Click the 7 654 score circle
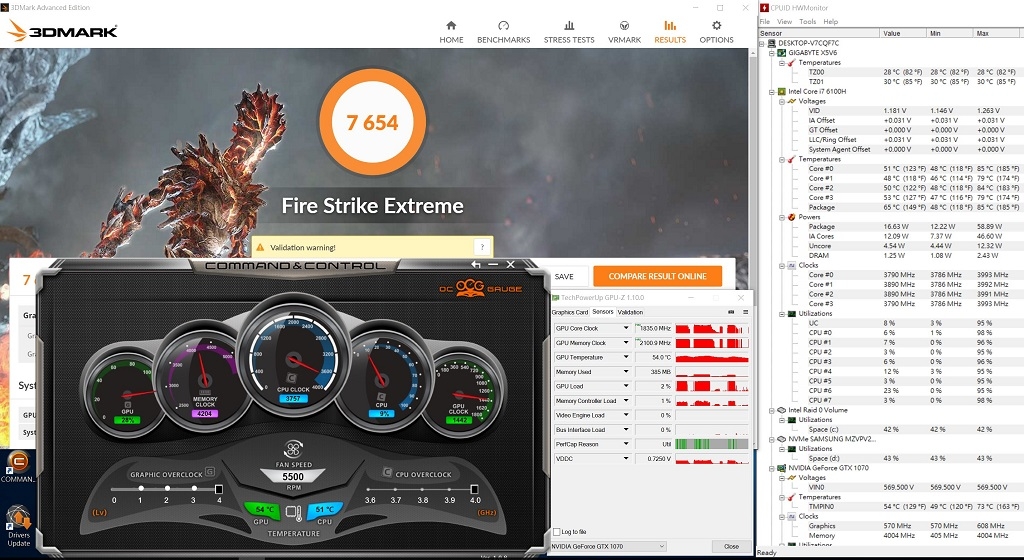The width and height of the screenshot is (1024, 560). click(372, 123)
